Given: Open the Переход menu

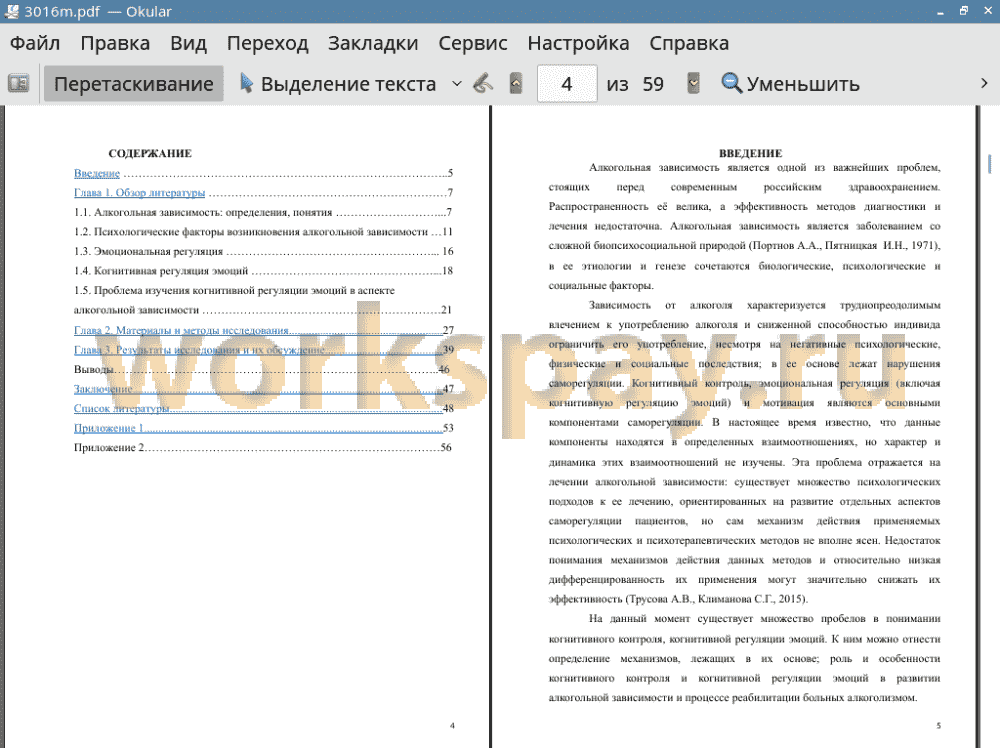Looking at the screenshot, I should coord(268,43).
